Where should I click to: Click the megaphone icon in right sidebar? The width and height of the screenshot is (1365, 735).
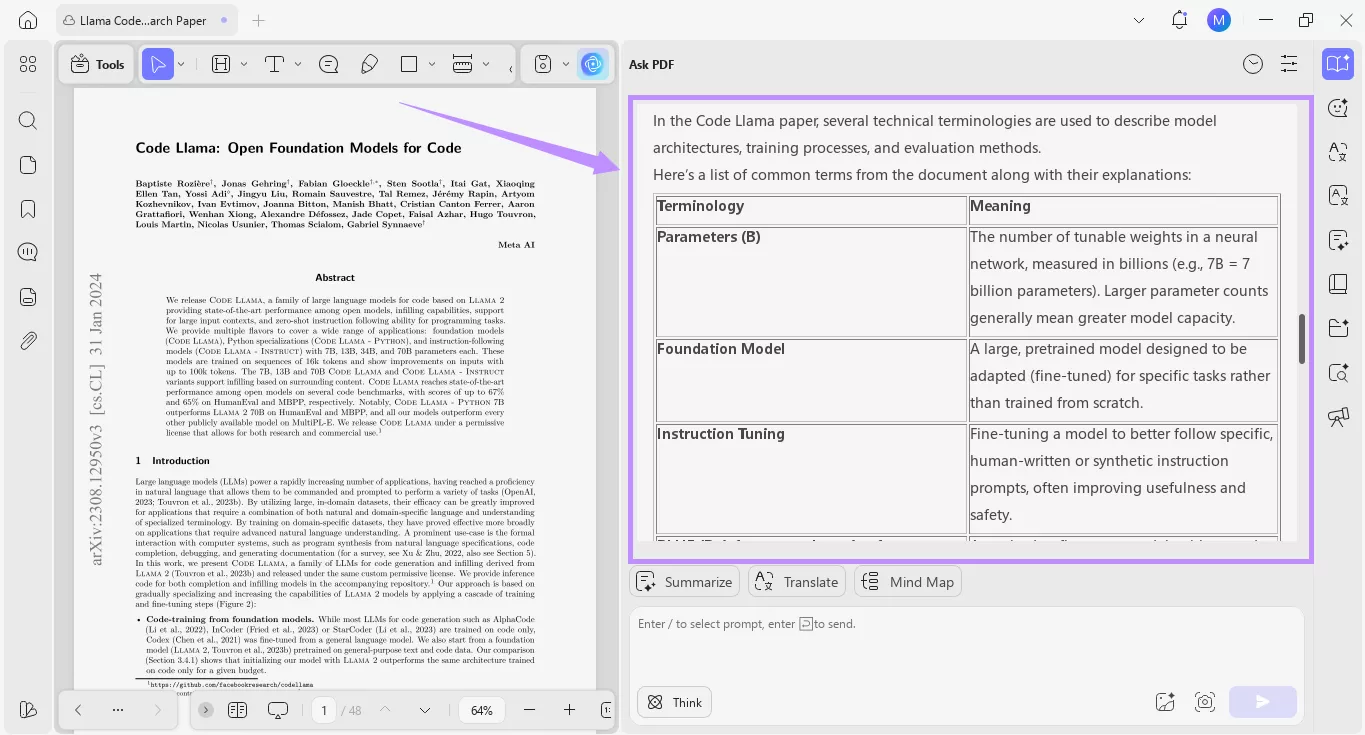1338,417
